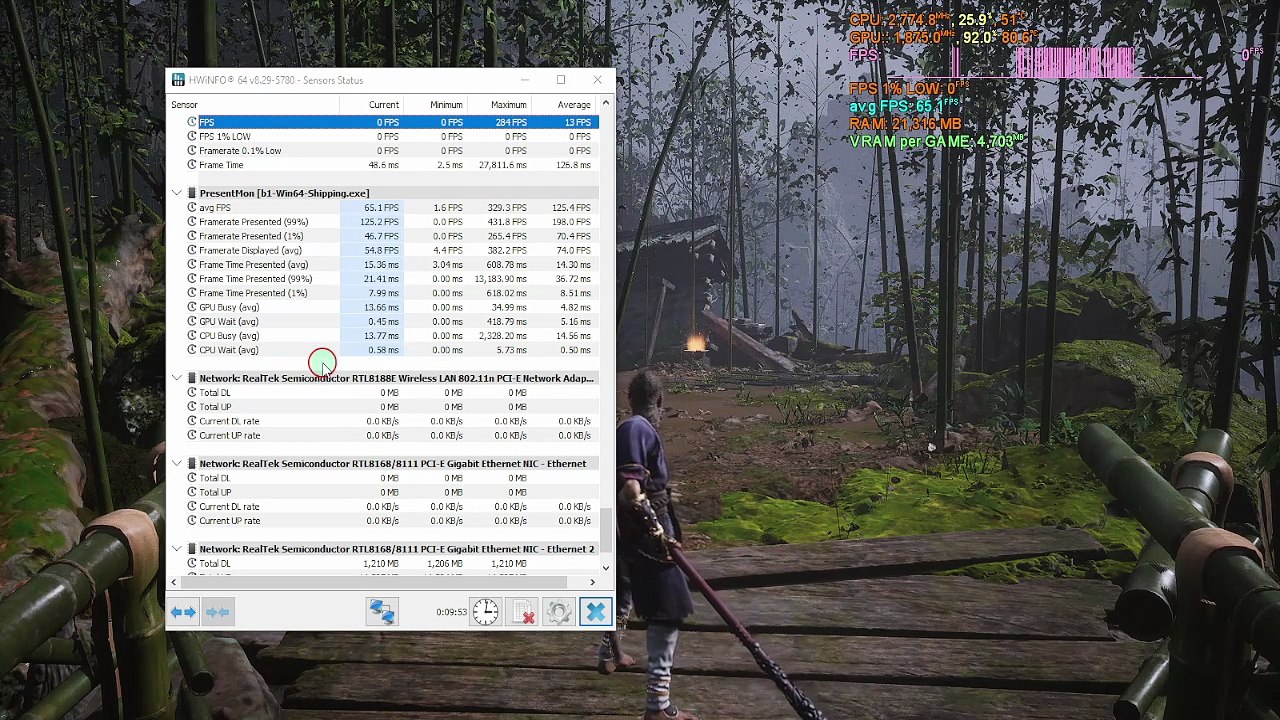Select the CPU Wait (avg) row

[391, 350]
